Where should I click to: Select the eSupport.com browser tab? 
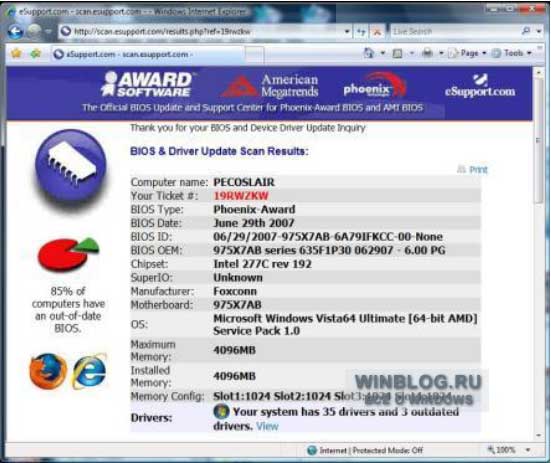click(148, 54)
